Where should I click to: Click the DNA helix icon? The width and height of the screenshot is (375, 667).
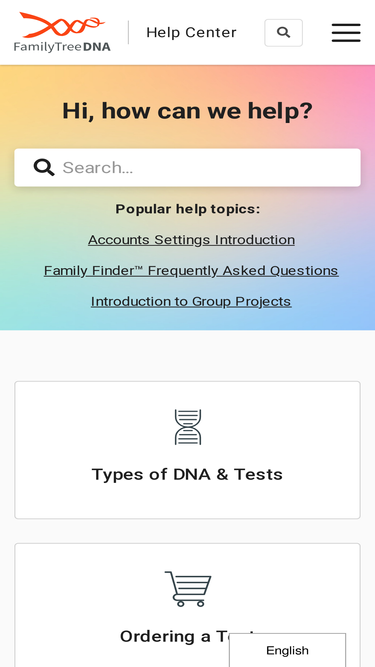pos(188,427)
